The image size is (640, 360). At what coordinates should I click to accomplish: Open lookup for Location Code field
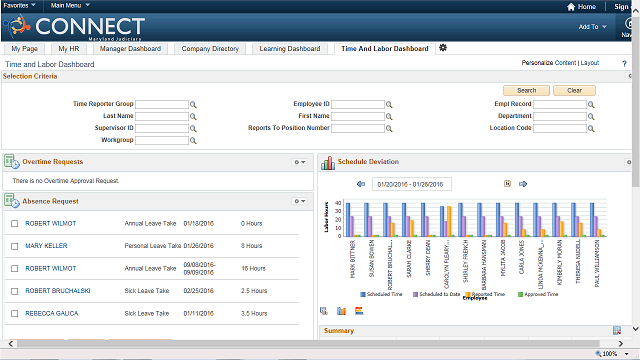coord(591,129)
